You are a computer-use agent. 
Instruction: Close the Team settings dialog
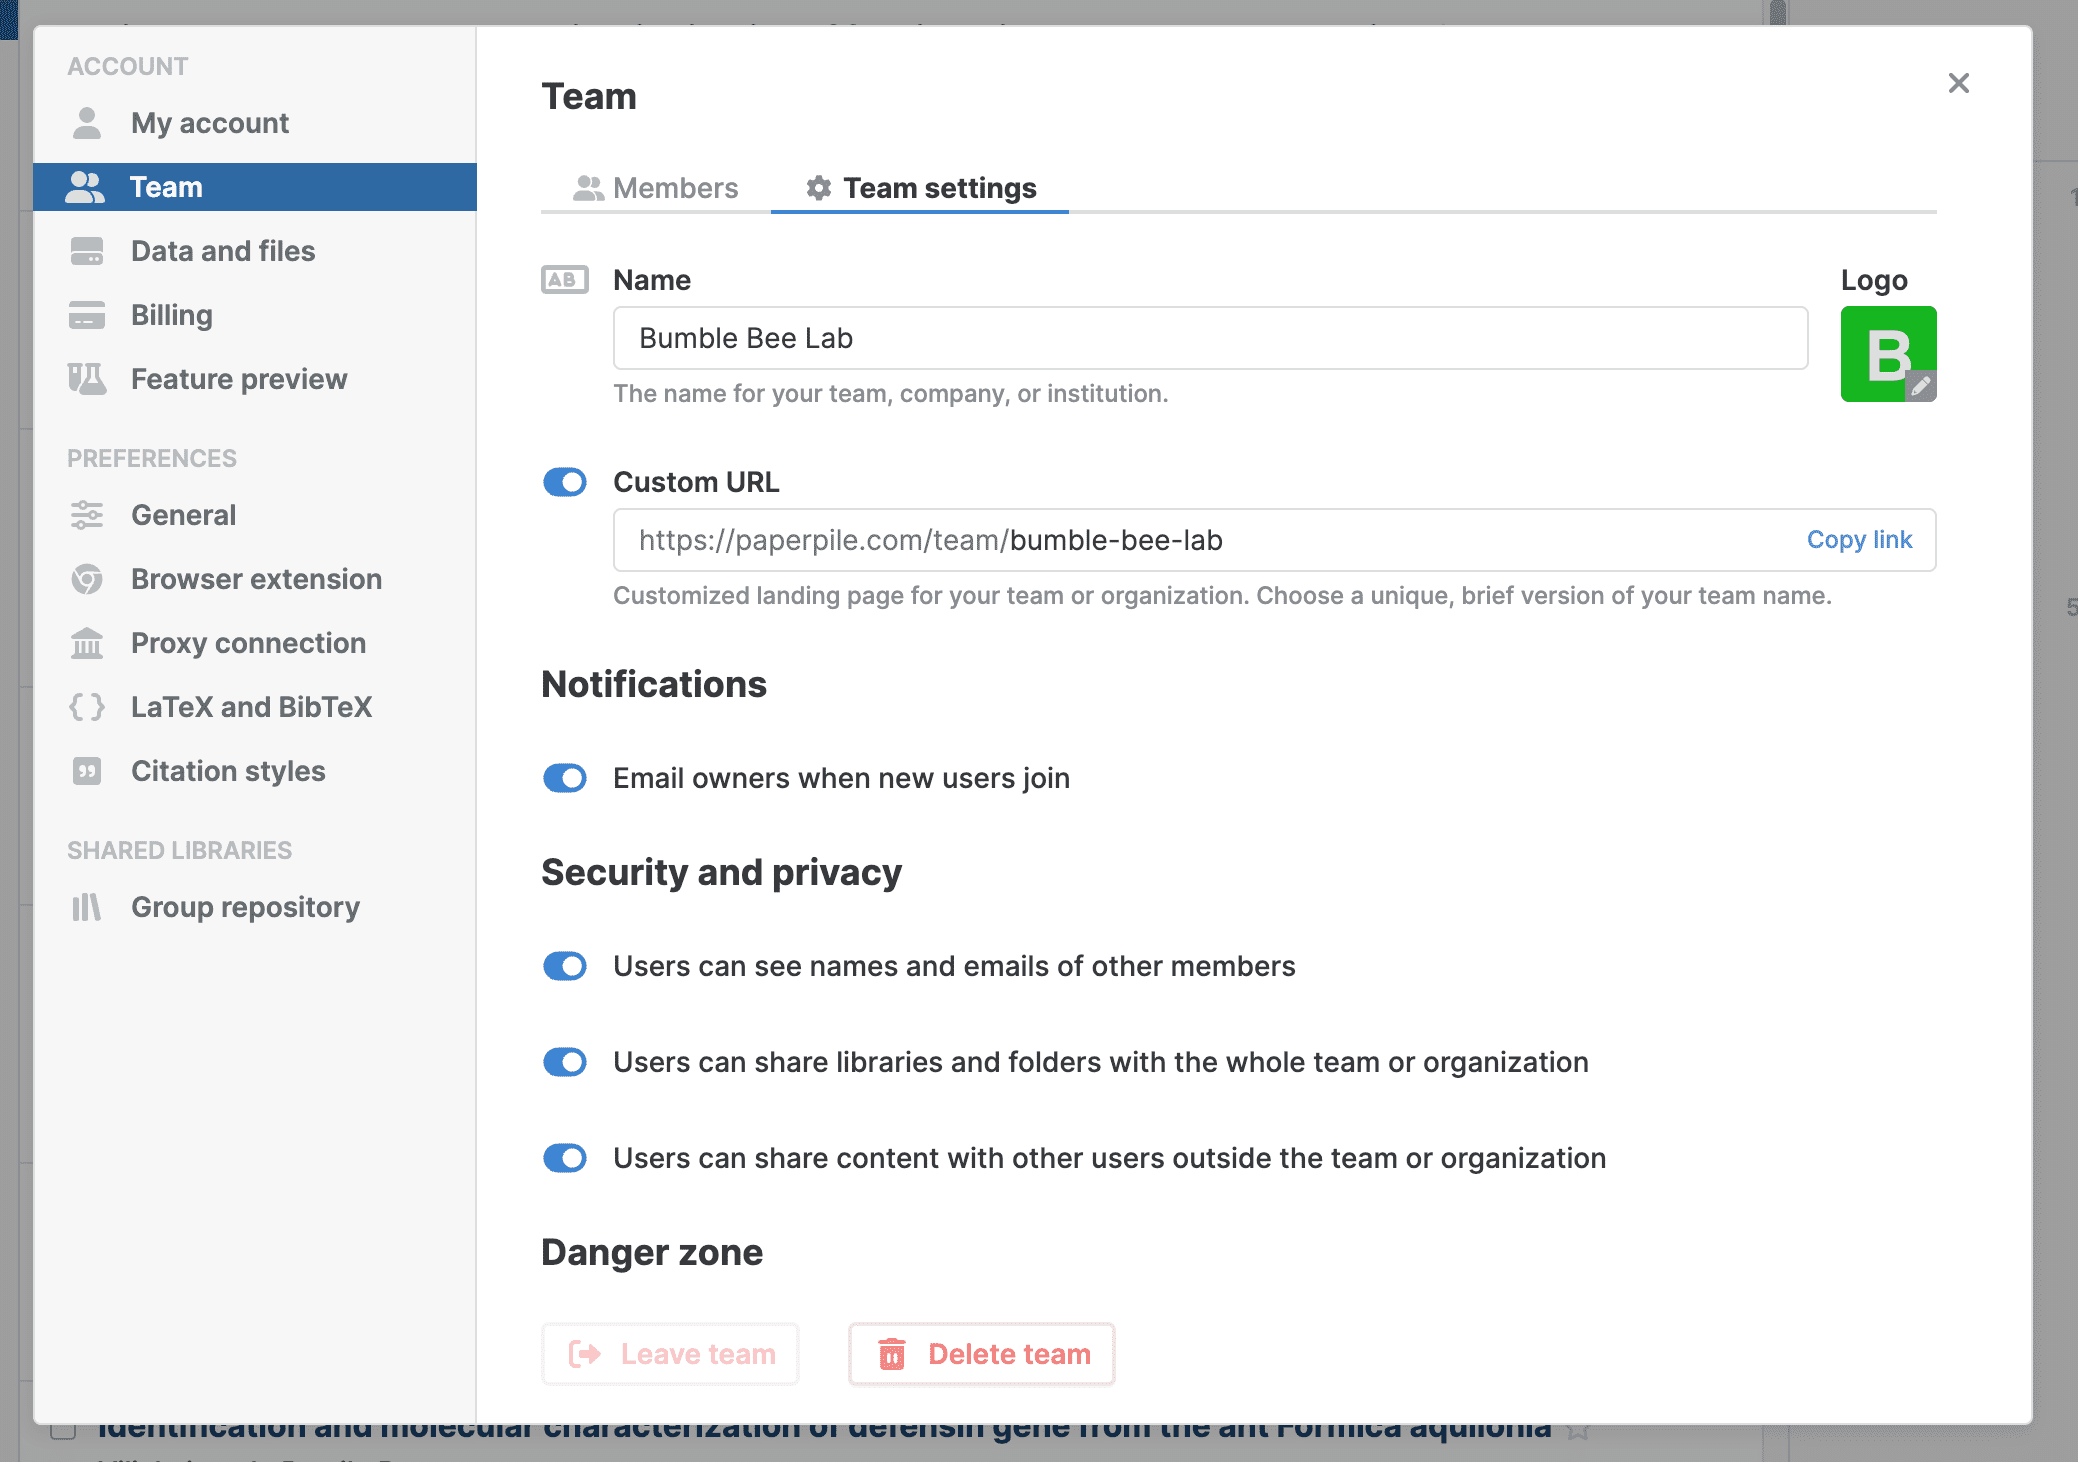coord(1958,83)
